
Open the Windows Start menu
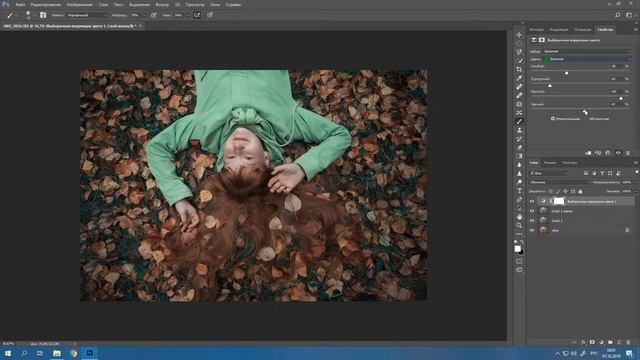point(7,353)
